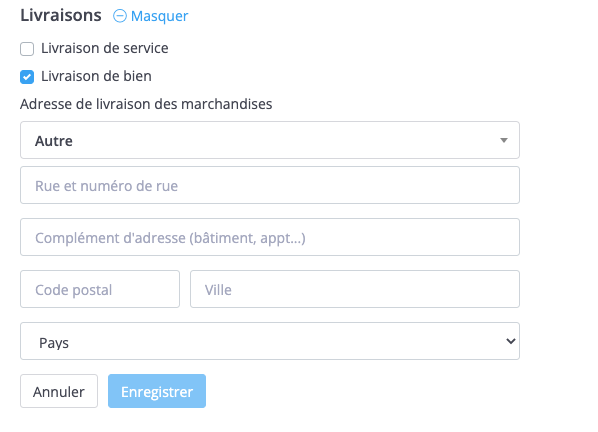Hide the Livraisons section via Masquer link
Screen dimensions: 598x432
coord(159,16)
